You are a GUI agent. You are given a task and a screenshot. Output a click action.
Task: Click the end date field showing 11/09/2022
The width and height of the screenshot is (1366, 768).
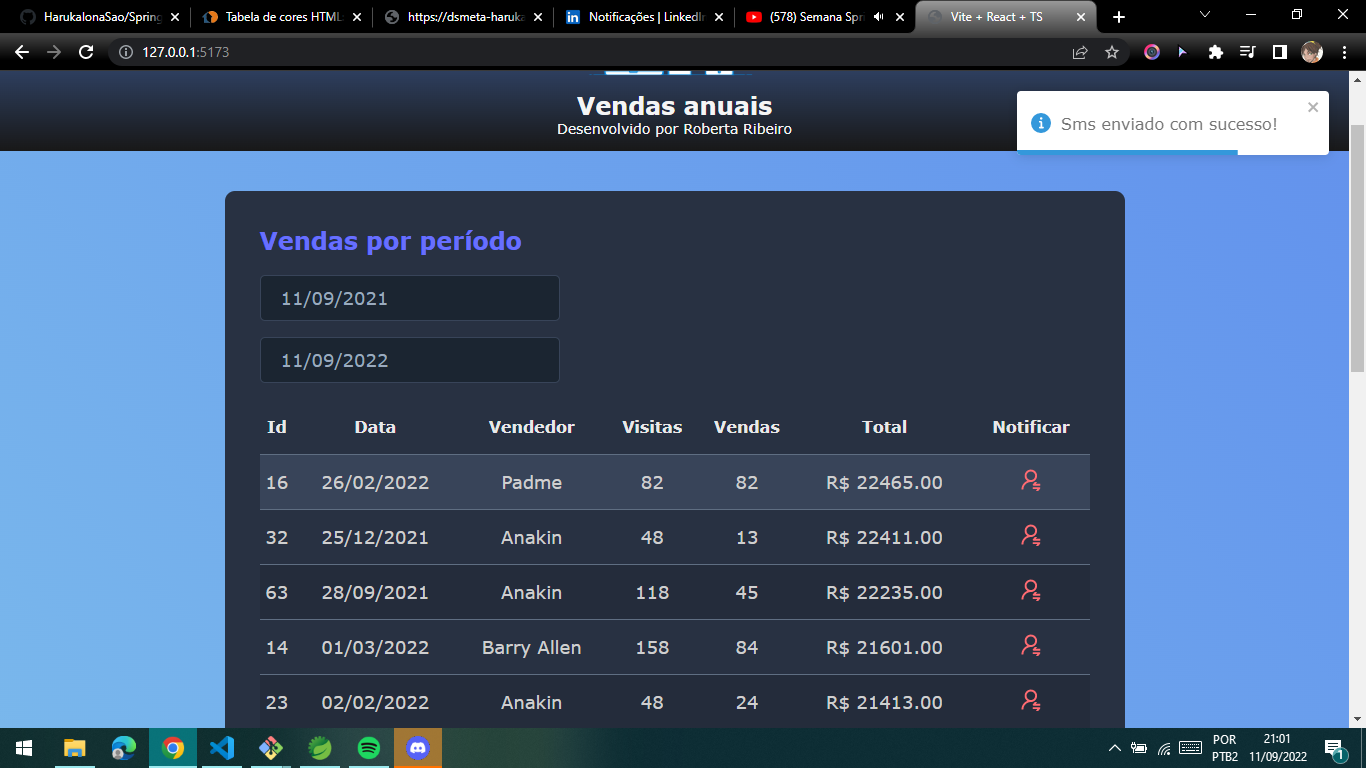(409, 359)
